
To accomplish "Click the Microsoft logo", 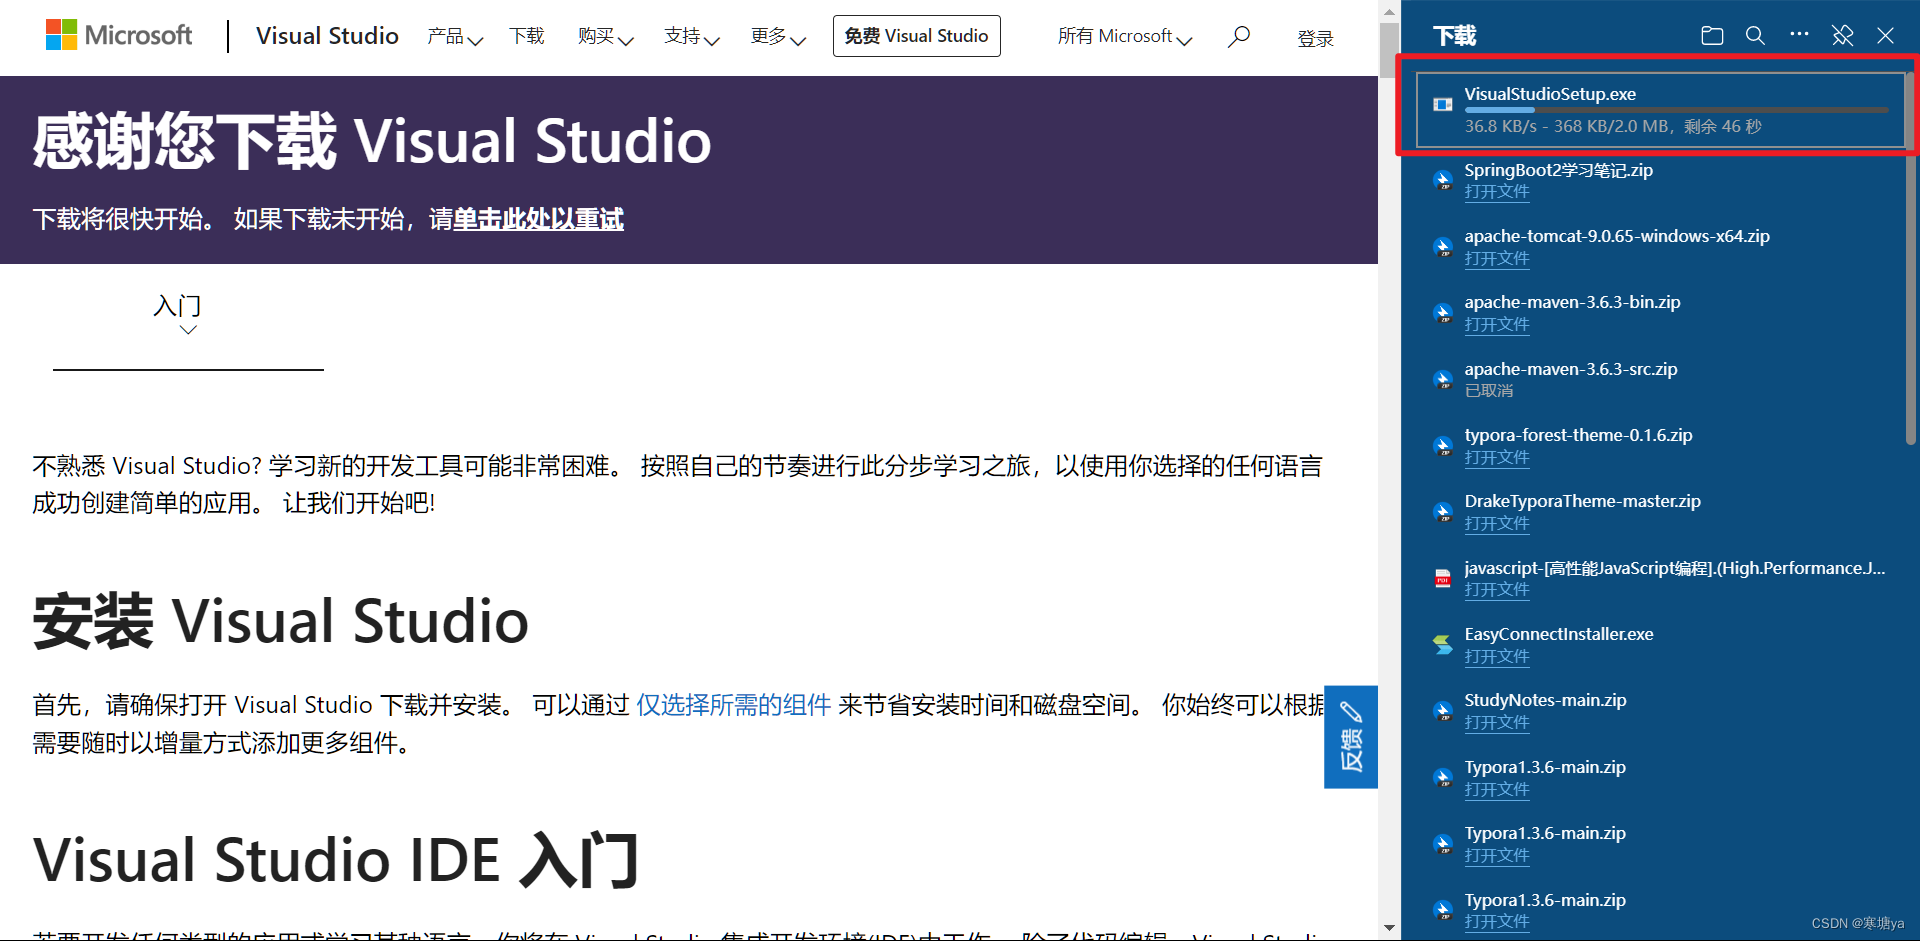I will 119,35.
